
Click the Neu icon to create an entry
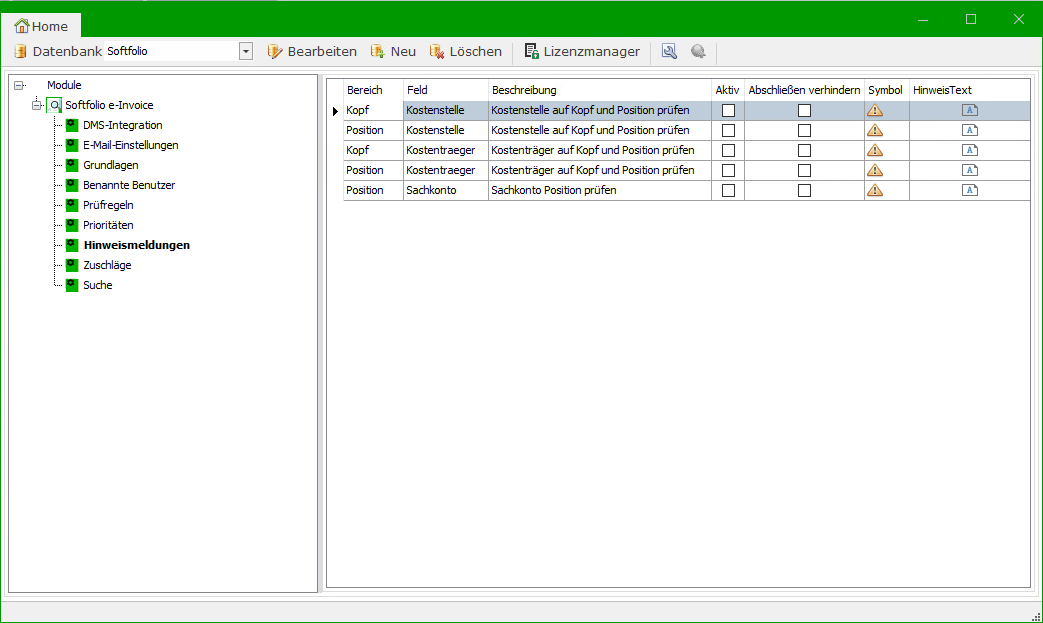pyautogui.click(x=377, y=51)
